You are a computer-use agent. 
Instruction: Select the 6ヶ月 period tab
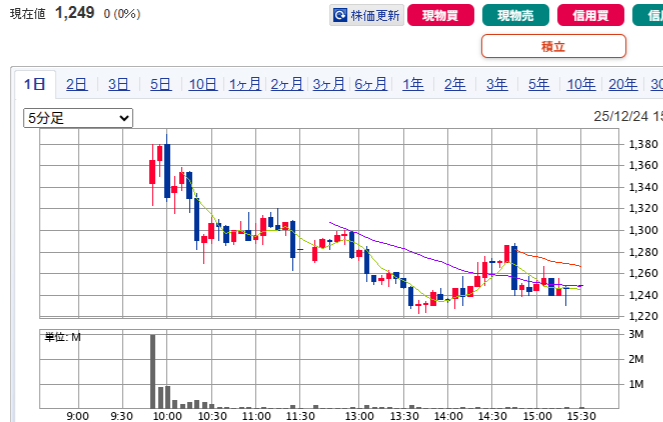pos(371,84)
